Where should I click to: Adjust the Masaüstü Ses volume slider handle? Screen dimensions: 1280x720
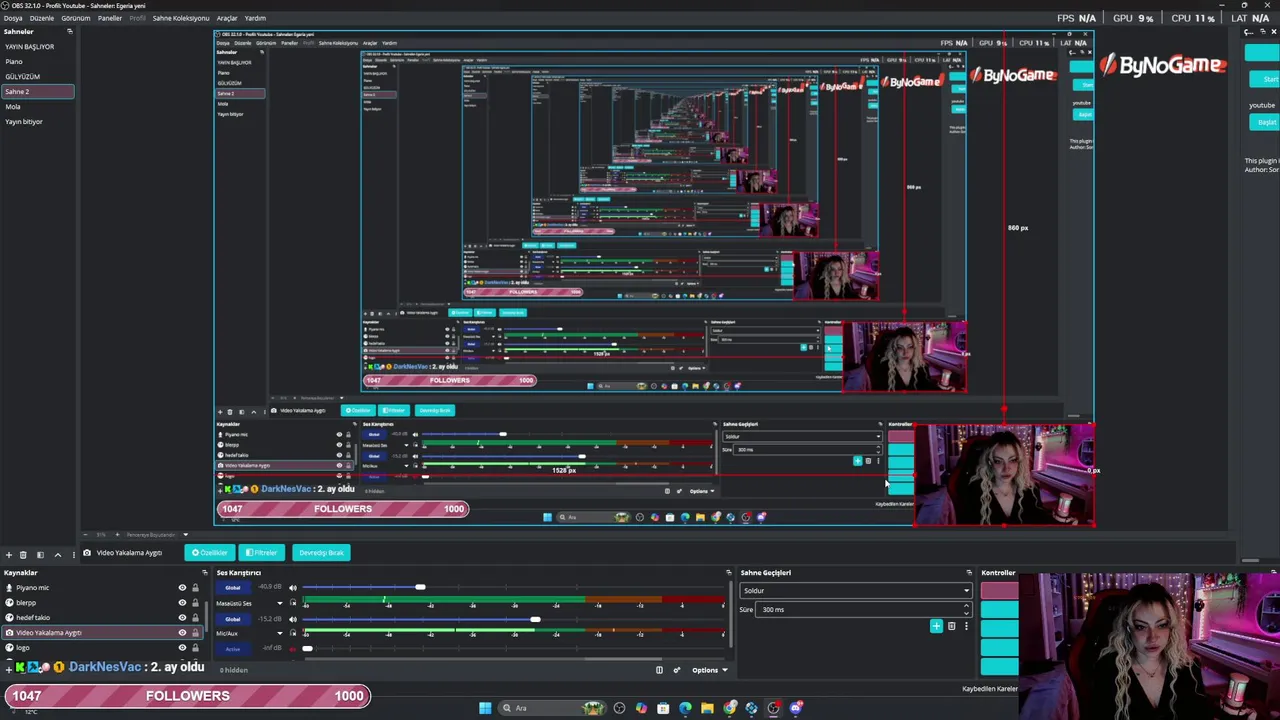pos(421,588)
